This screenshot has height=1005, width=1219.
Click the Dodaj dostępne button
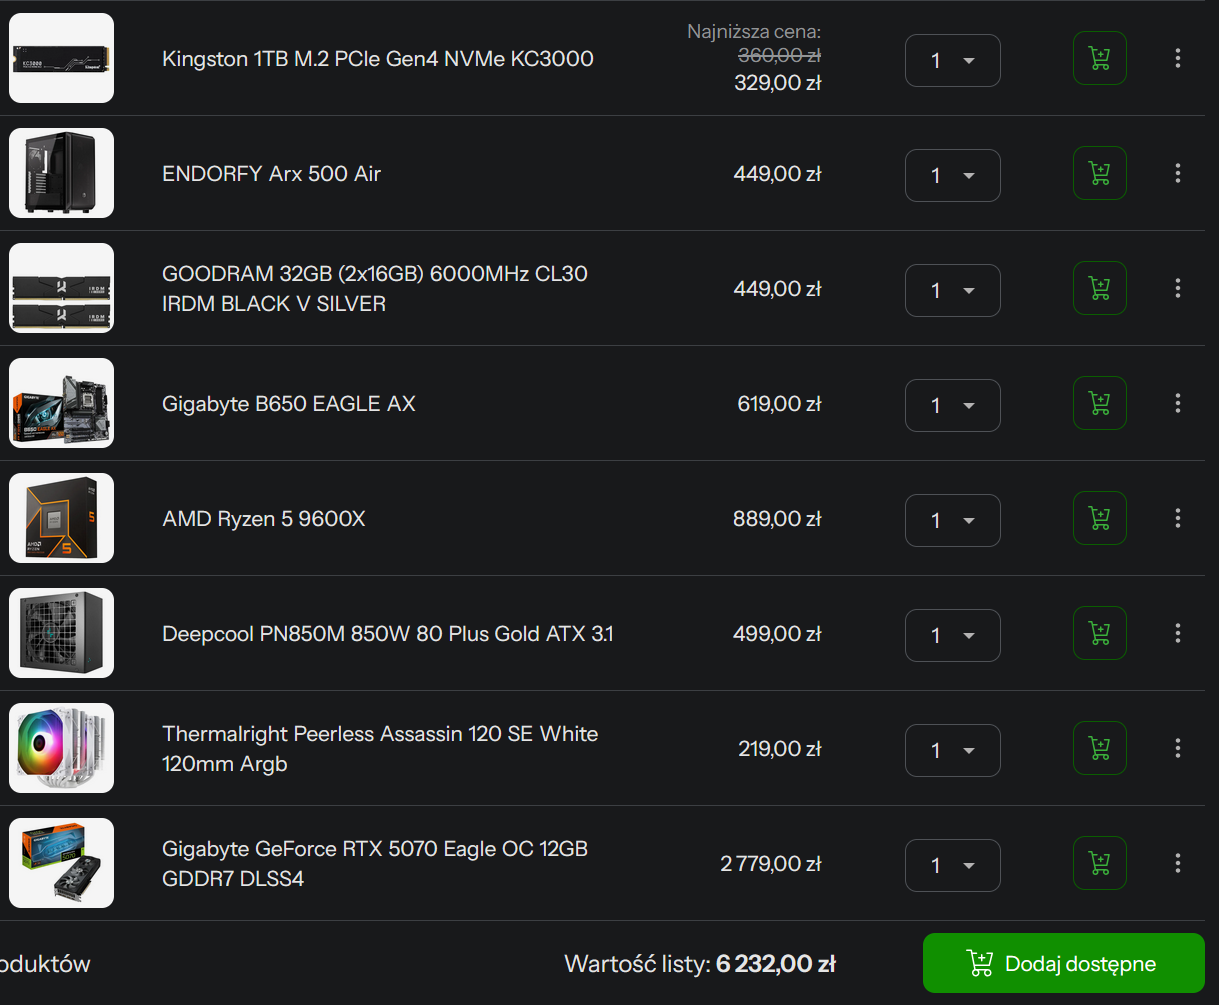pyautogui.click(x=1064, y=964)
